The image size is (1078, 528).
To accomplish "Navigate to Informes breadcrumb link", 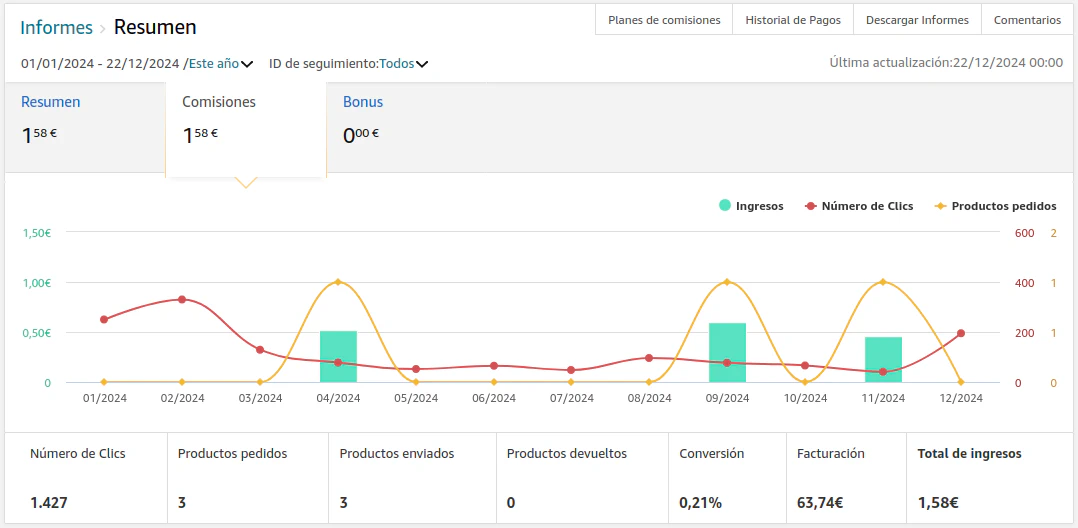I will [x=56, y=27].
